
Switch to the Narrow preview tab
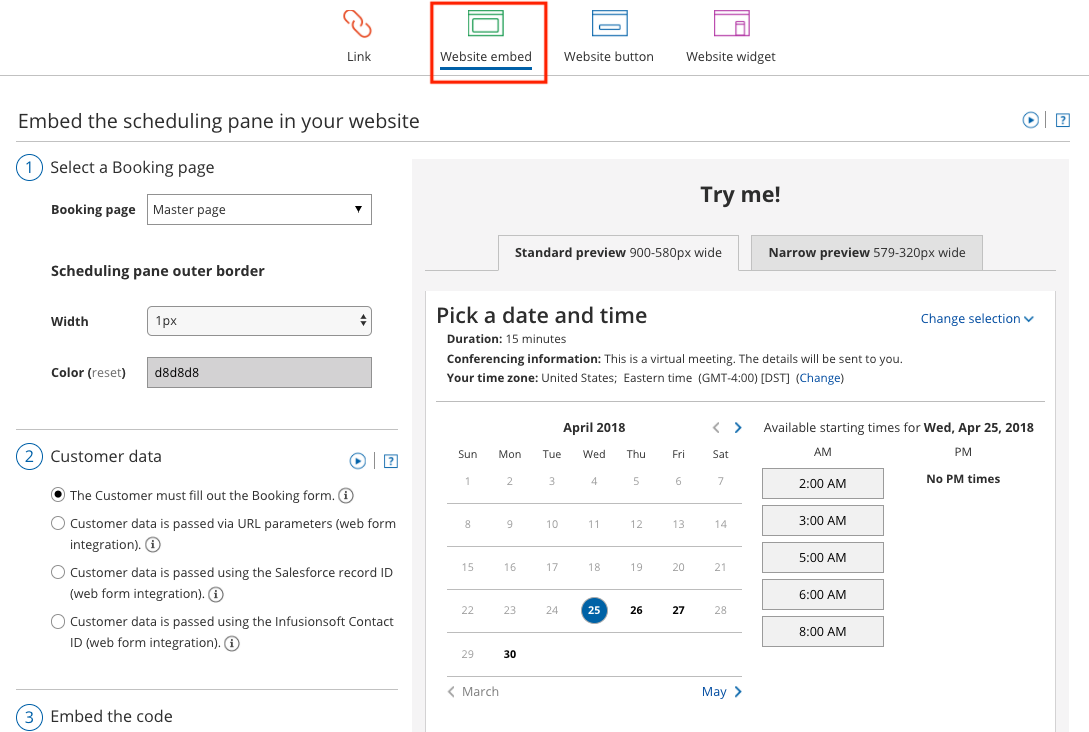pyautogui.click(x=866, y=253)
